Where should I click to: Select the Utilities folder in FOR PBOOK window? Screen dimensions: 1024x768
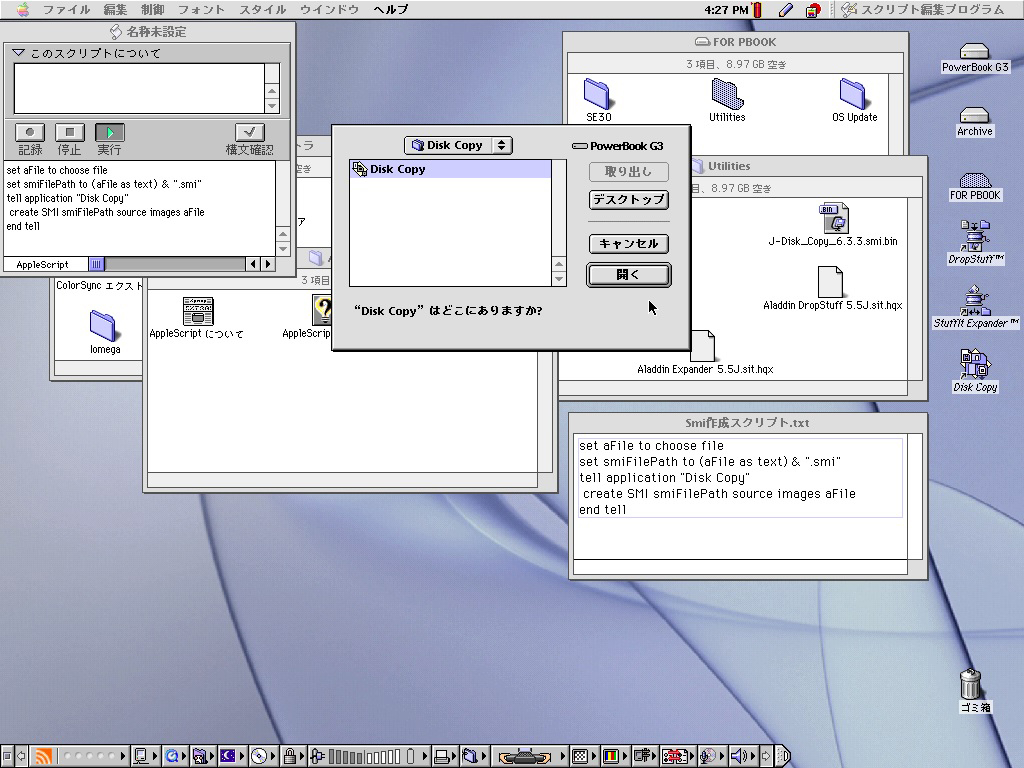pos(727,95)
